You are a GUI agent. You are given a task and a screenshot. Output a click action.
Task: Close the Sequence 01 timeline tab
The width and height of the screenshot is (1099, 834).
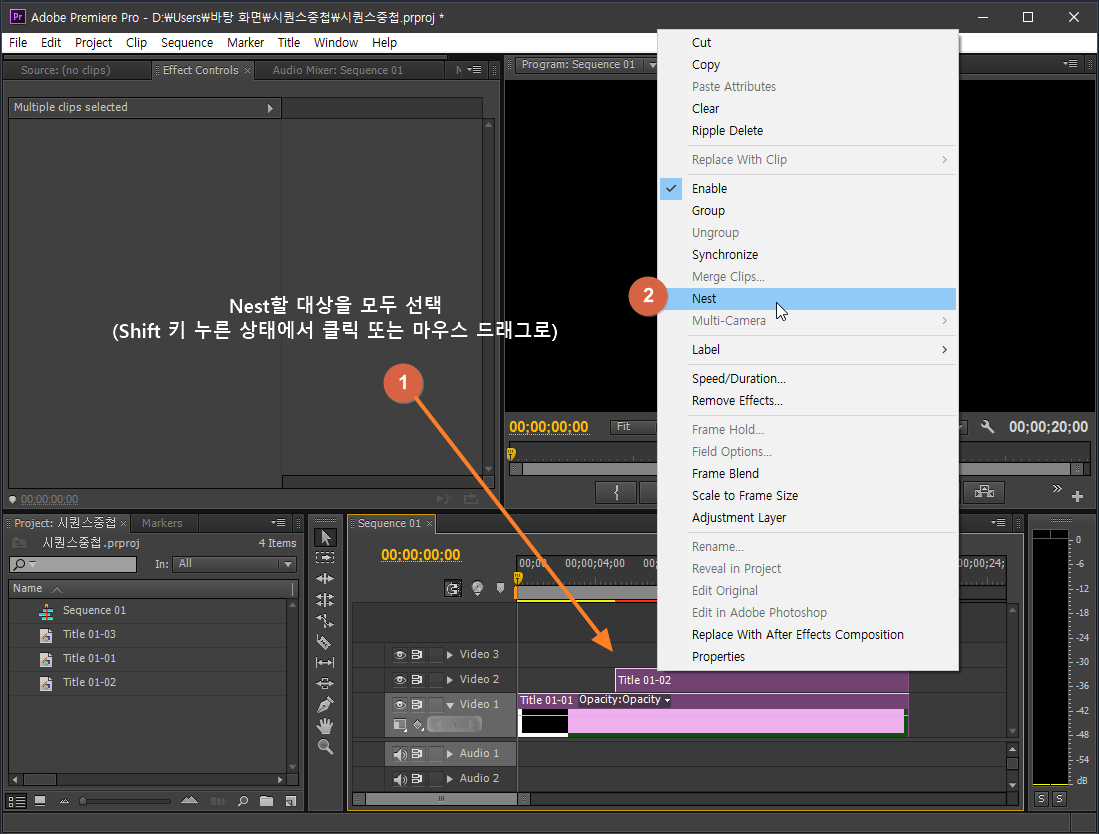tap(430, 524)
